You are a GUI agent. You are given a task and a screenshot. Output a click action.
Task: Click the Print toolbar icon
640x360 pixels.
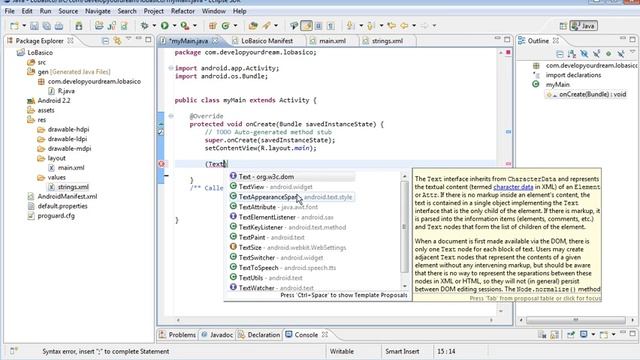59,26
